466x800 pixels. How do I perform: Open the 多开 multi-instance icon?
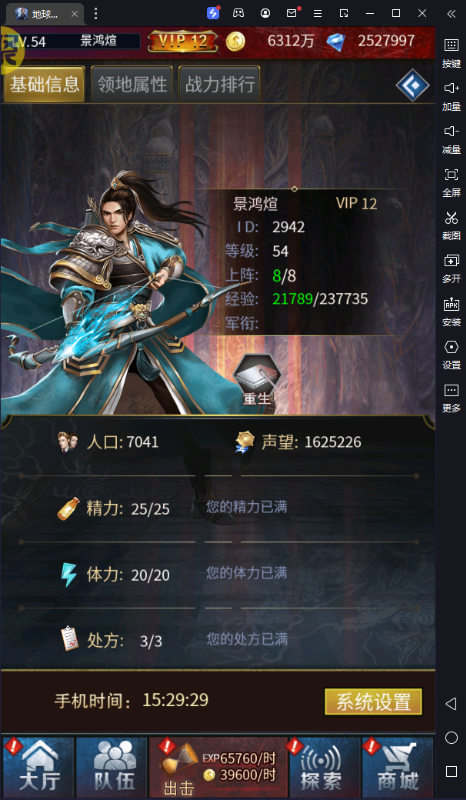tap(451, 267)
